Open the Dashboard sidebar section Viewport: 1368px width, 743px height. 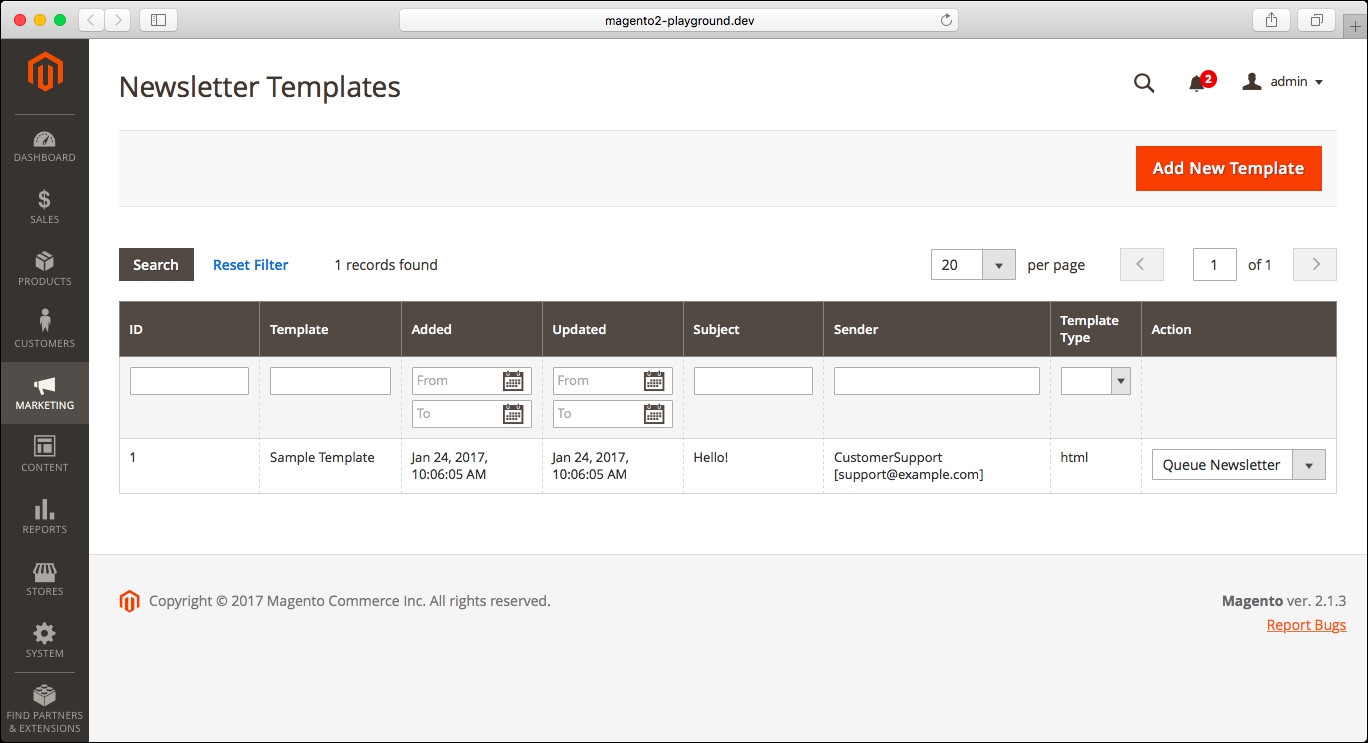[44, 145]
